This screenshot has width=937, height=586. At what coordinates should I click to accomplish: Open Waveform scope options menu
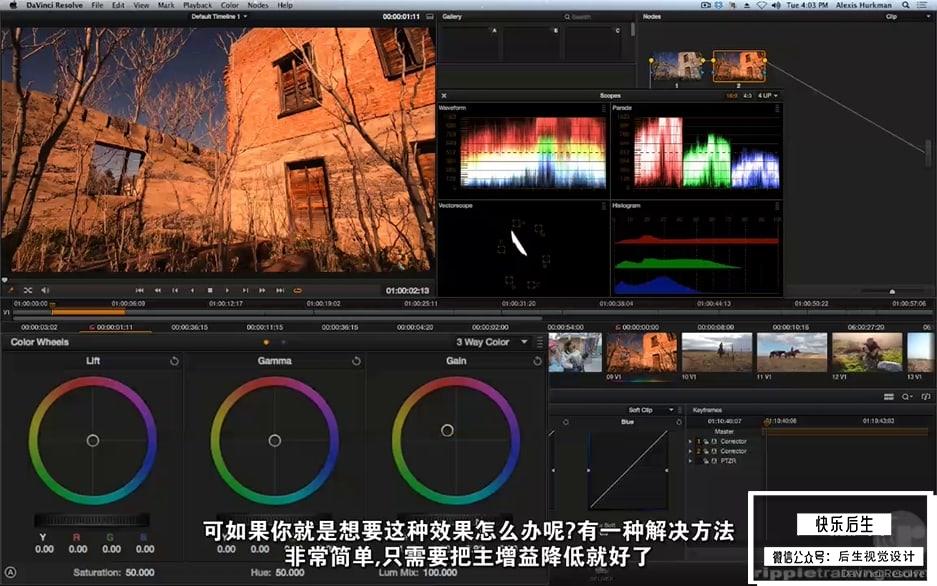coord(604,108)
